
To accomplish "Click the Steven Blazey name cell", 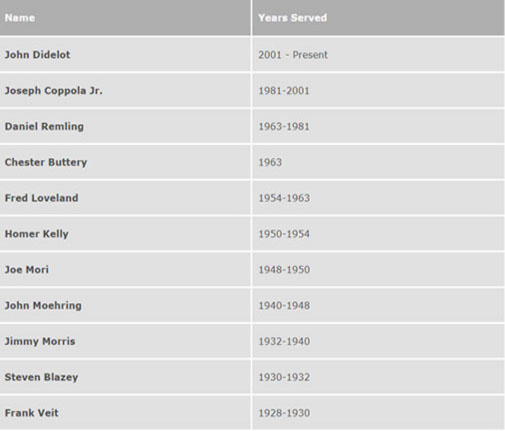I will pyautogui.click(x=125, y=377).
